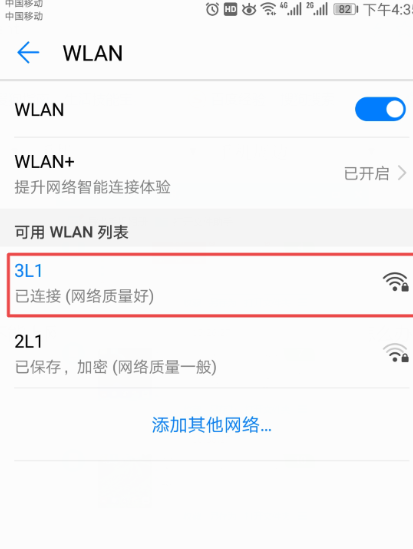Tap the 3L1 Wi-Fi signal lock icon
413x549 pixels.
[396, 282]
